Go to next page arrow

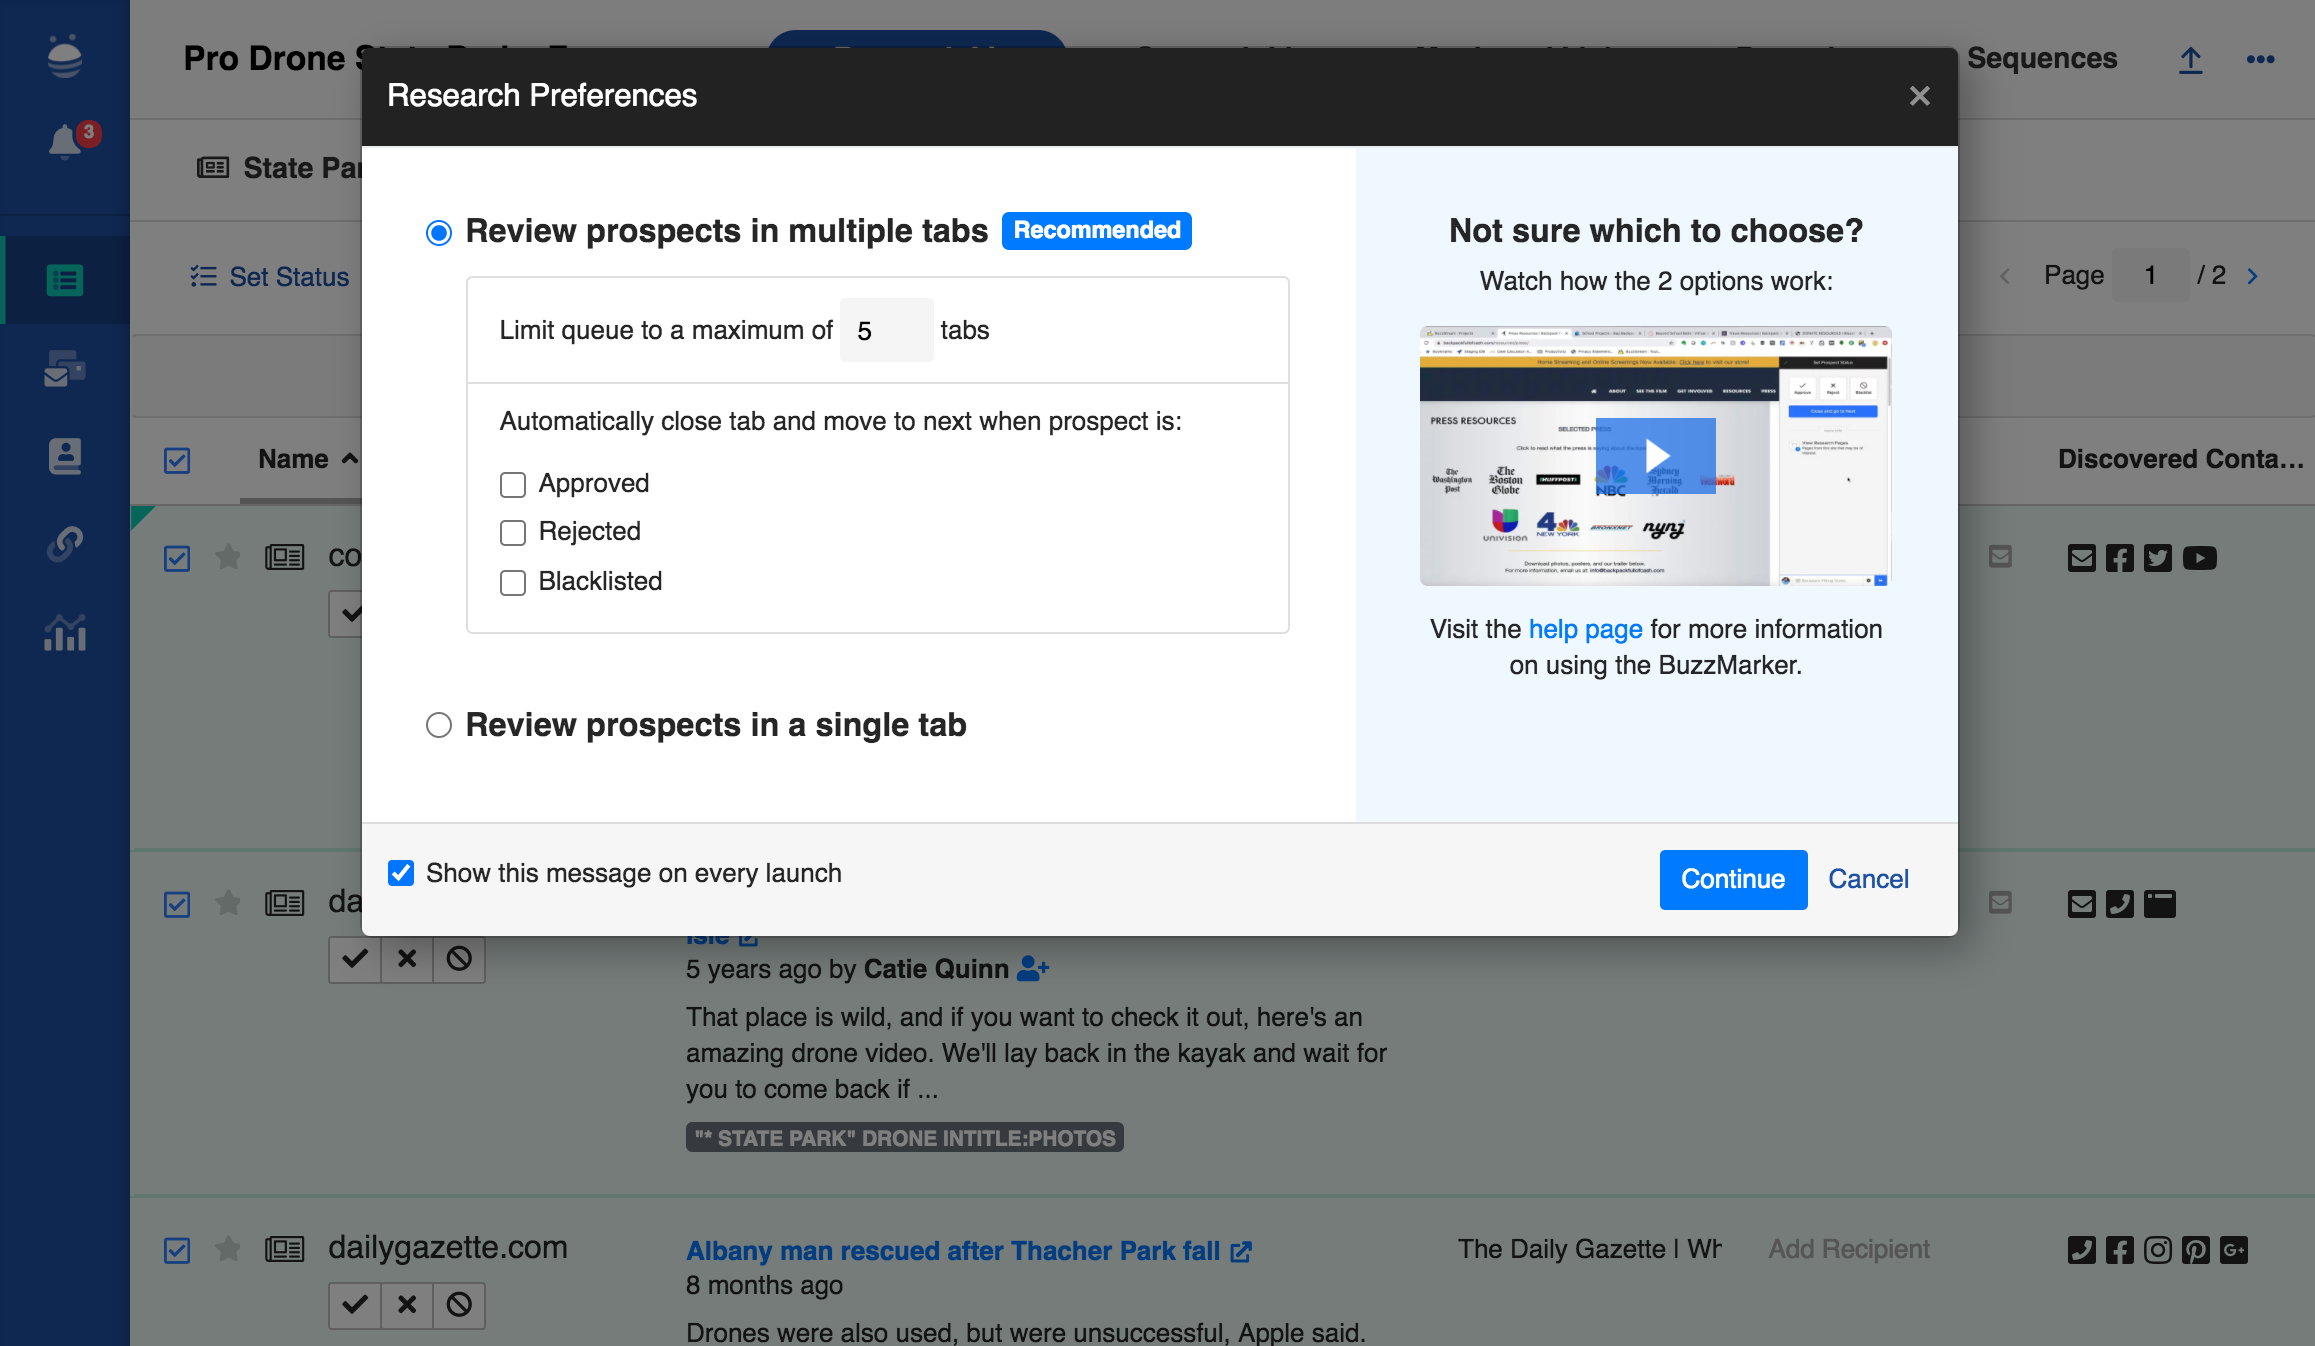(x=2252, y=276)
